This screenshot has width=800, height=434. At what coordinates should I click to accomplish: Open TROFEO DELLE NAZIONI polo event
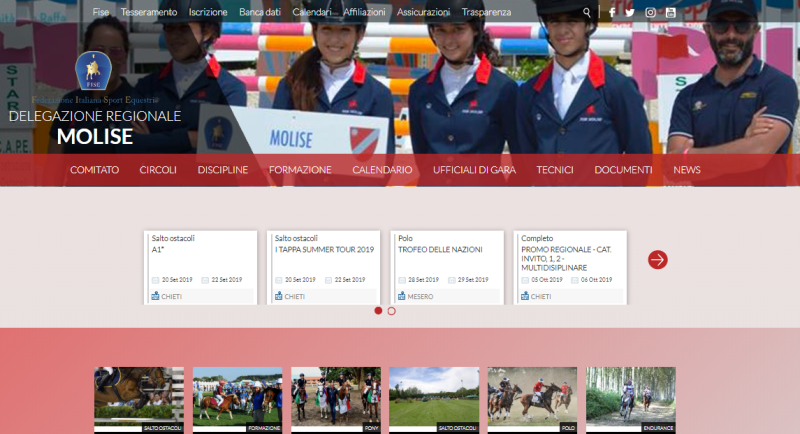tap(447, 268)
